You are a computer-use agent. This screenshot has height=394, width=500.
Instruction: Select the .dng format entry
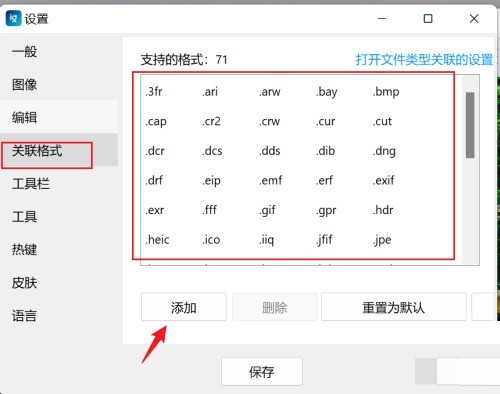tap(384, 151)
